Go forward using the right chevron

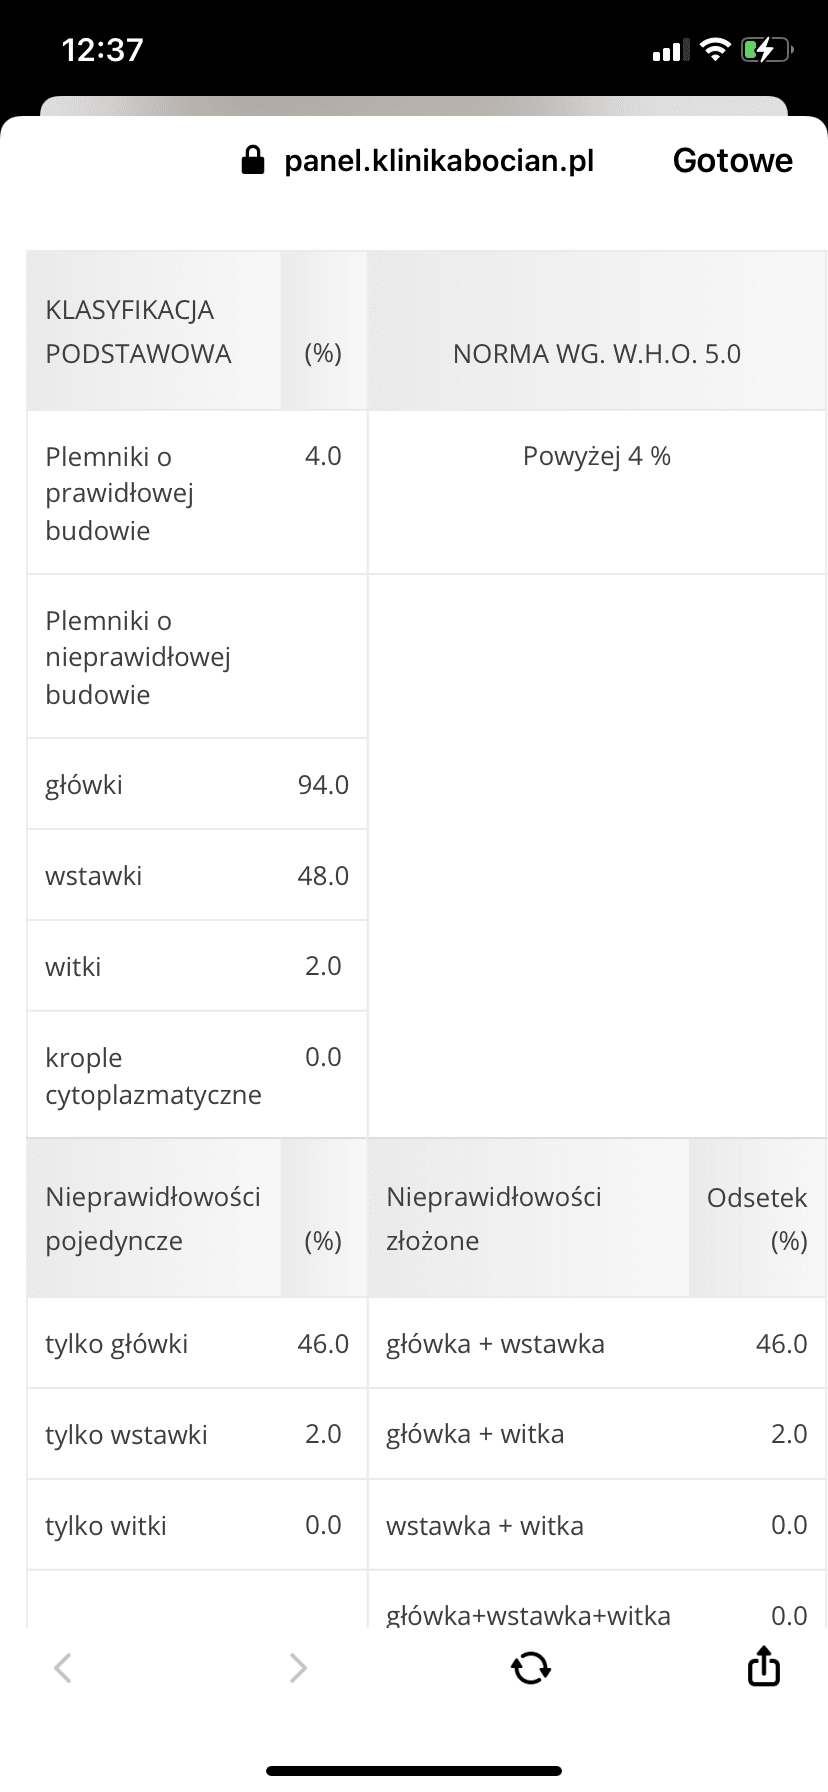click(x=297, y=1667)
